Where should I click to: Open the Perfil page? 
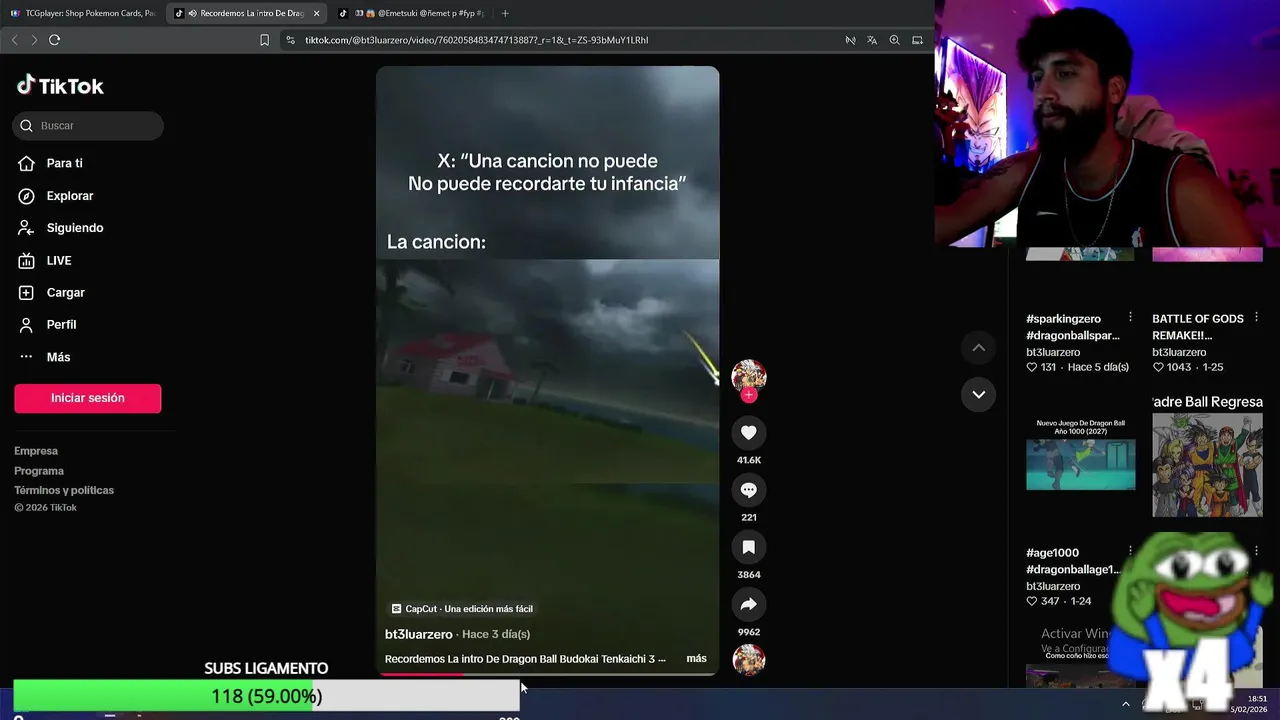[61, 324]
